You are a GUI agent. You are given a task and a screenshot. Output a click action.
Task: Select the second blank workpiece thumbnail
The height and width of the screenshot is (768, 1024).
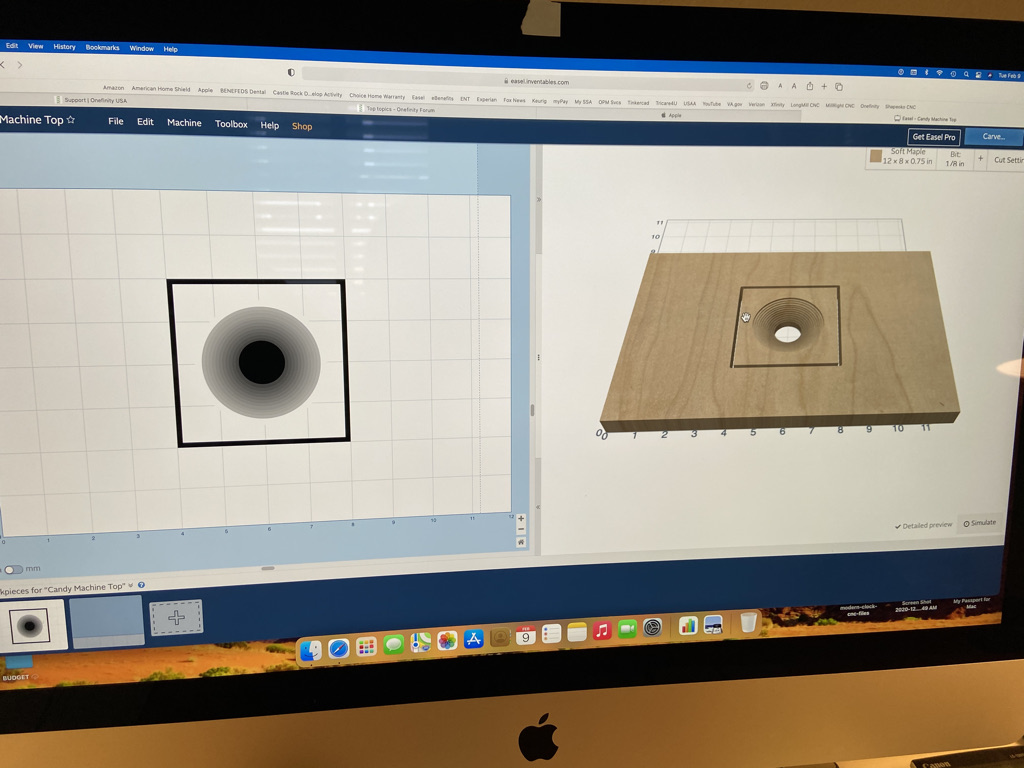coord(106,621)
